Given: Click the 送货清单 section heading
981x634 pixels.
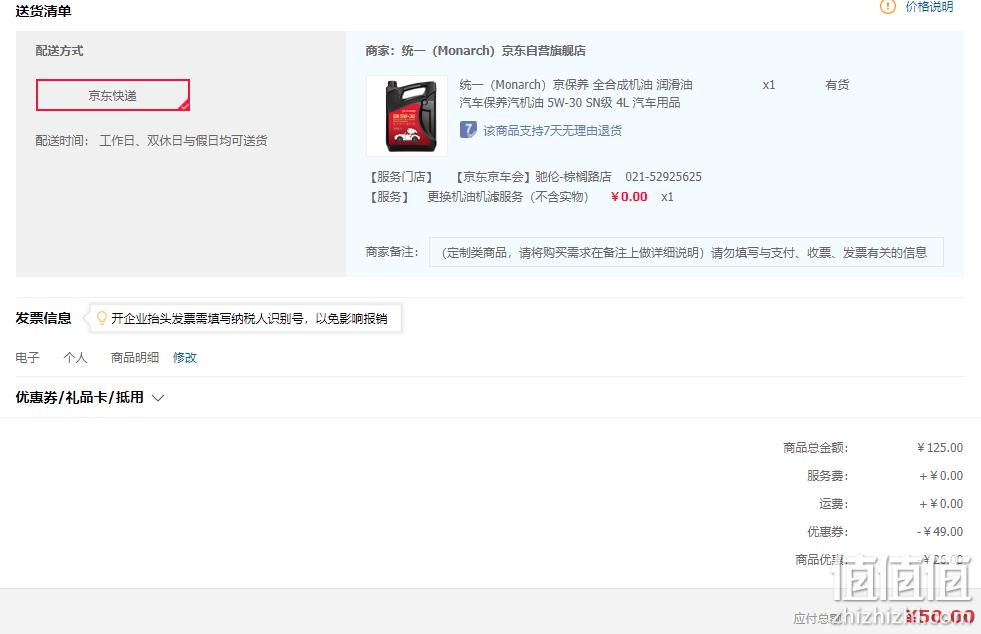Looking at the screenshot, I should (x=43, y=11).
